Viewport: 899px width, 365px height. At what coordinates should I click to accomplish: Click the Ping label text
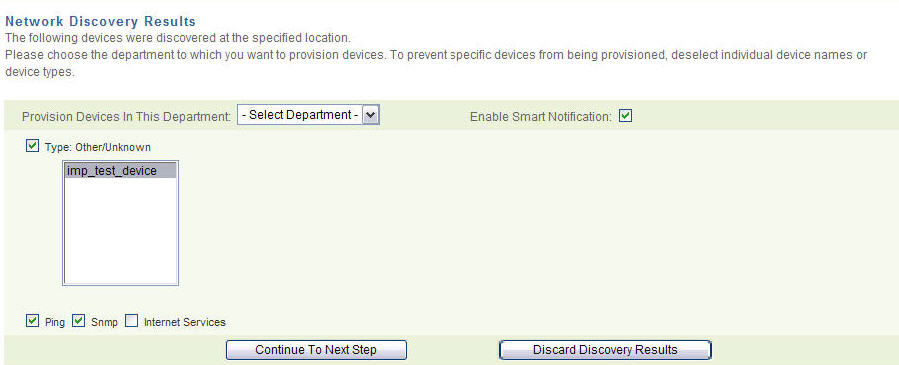click(x=54, y=323)
